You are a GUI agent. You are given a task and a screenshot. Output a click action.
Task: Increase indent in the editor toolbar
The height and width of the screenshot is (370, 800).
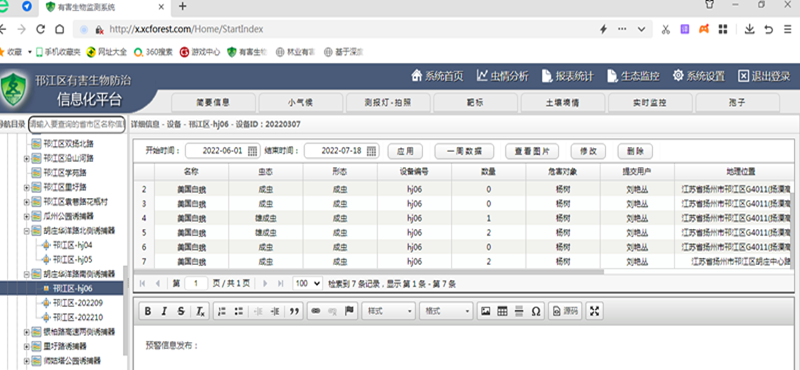click(275, 311)
